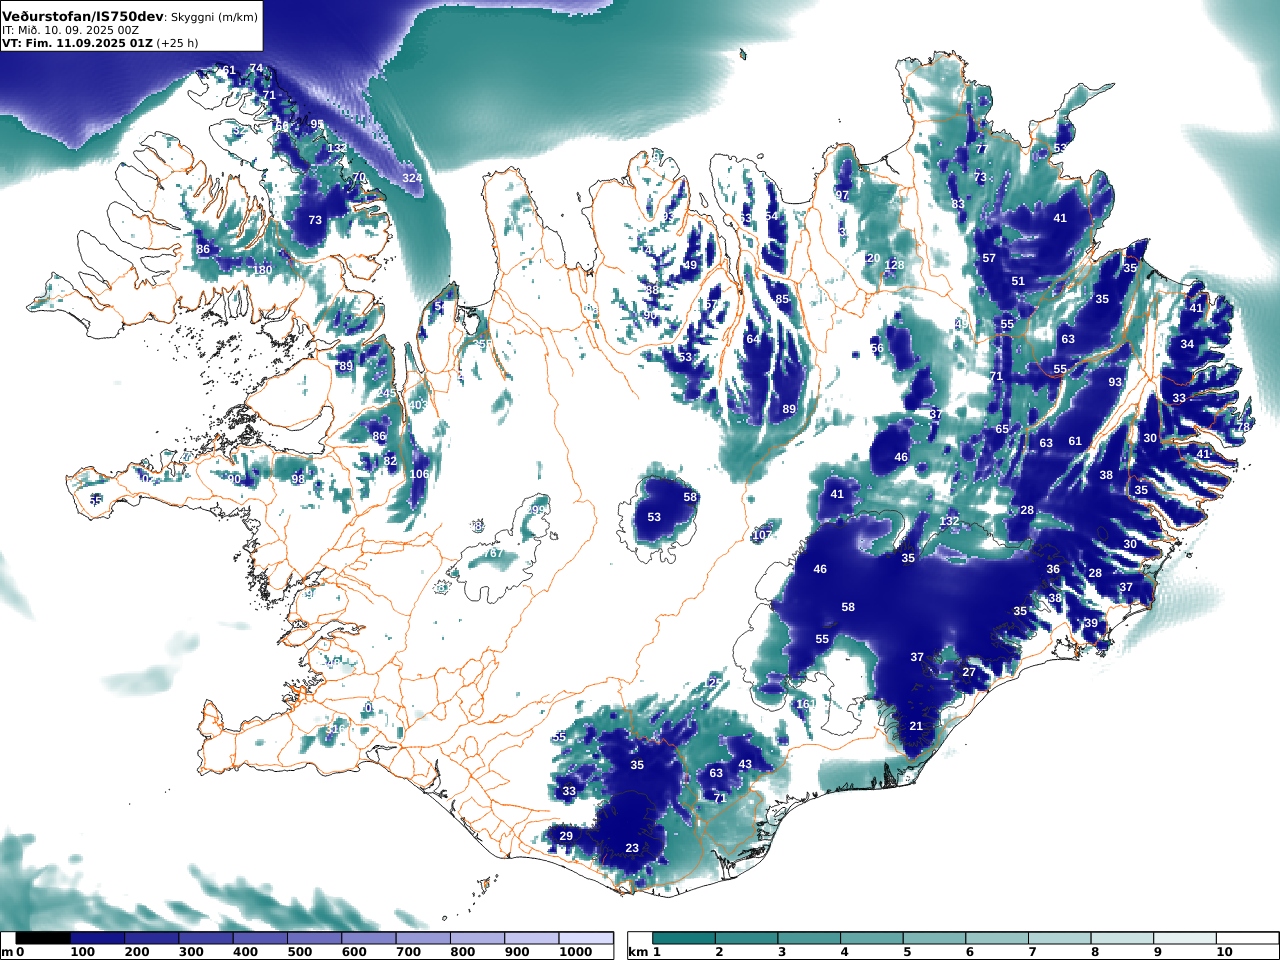This screenshot has height=960, width=1280.
Task: Click the visibility value '49' in the north
Action: click(x=690, y=265)
